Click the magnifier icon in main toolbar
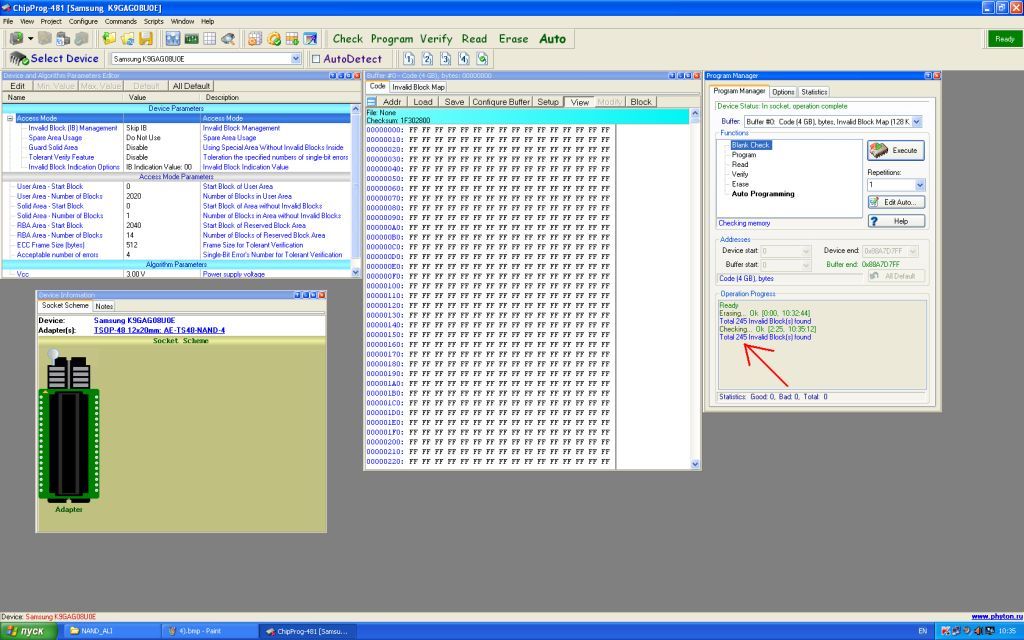Image resolution: width=1024 pixels, height=640 pixels. (x=228, y=39)
